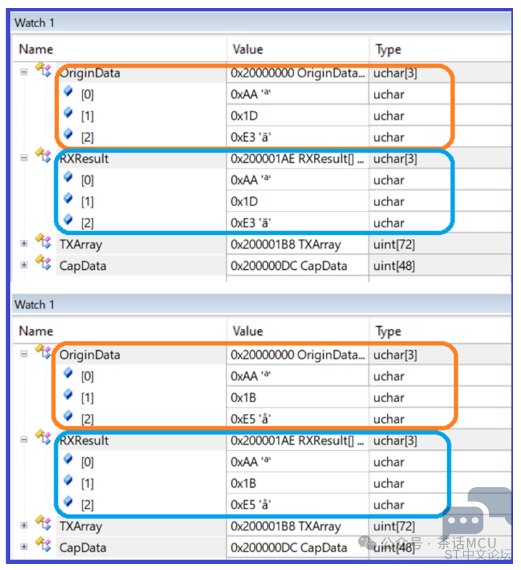Image resolution: width=521 pixels, height=570 pixels.
Task: Click Name column header in upper watch
Action: tap(36, 49)
